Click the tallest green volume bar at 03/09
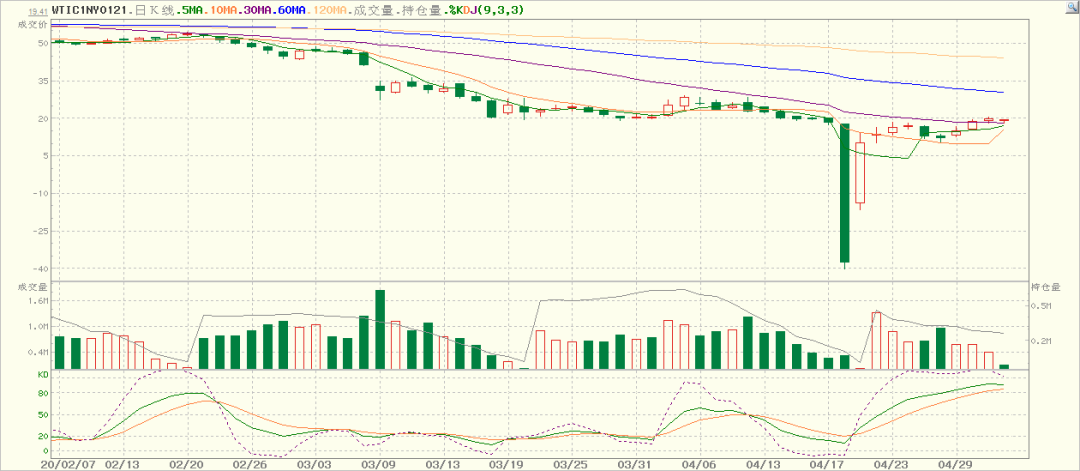 [380, 329]
